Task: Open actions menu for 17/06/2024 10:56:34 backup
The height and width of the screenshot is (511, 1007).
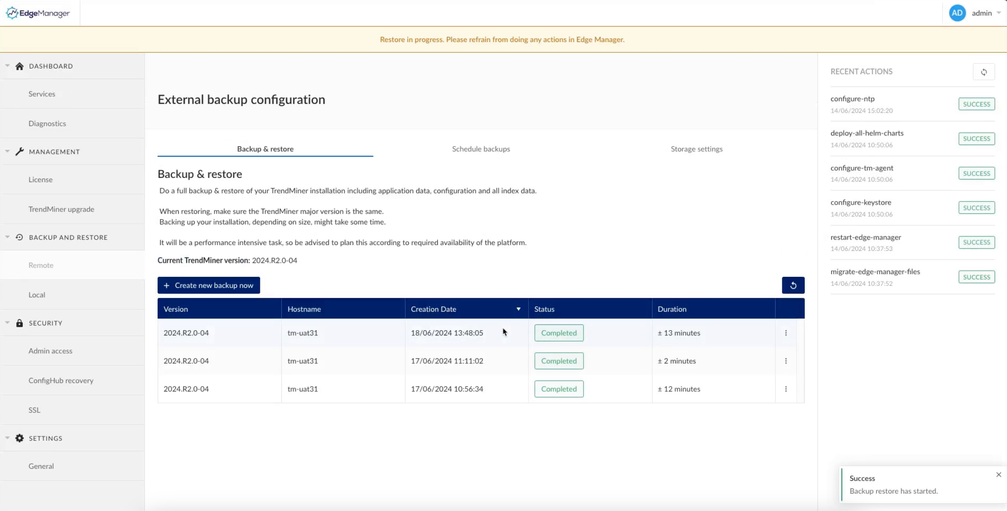Action: pos(786,389)
